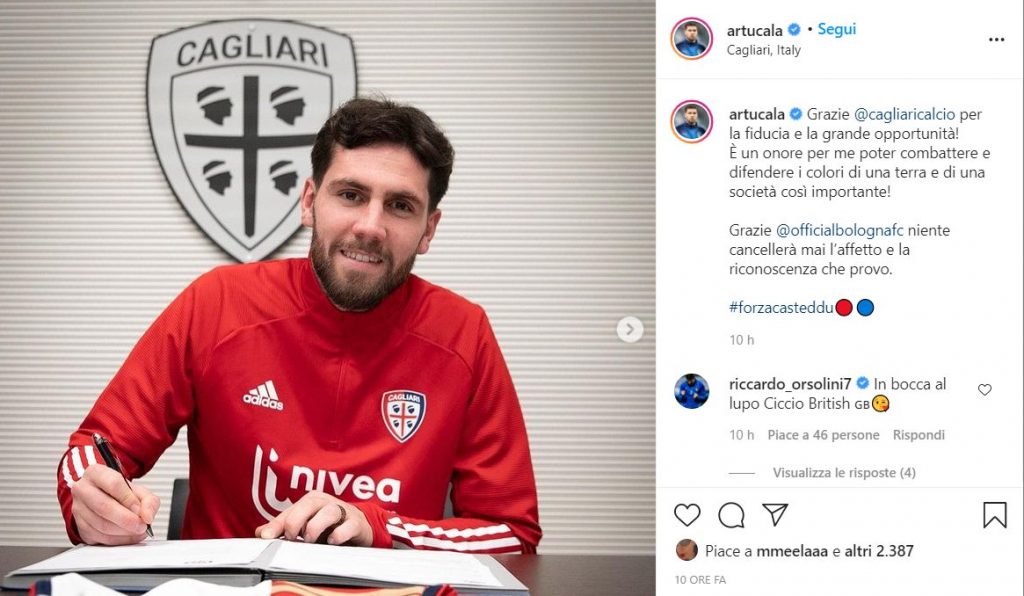Screen dimensions: 1024x596
Task: Follow artucala using the Segui link
Action: 837,29
